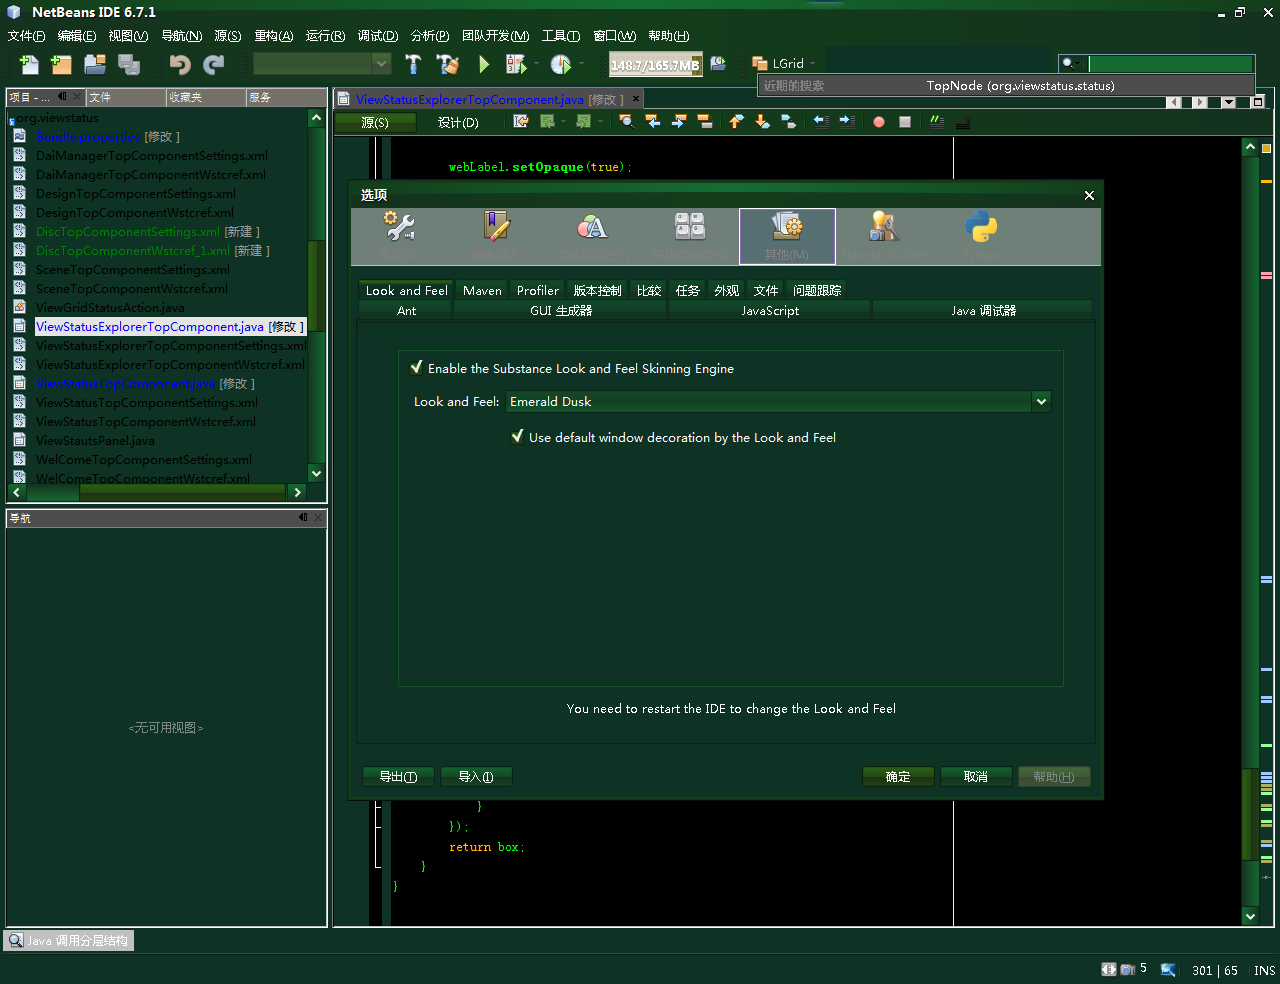Select ViewGridStatusAction.java in project tree
This screenshot has width=1280, height=984.
pyautogui.click(x=110, y=308)
